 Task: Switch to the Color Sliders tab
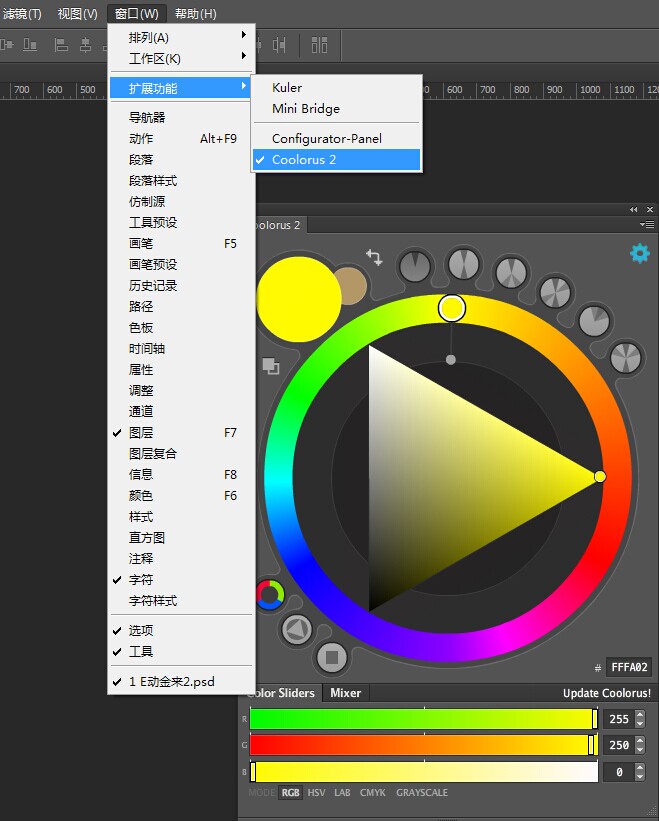282,693
